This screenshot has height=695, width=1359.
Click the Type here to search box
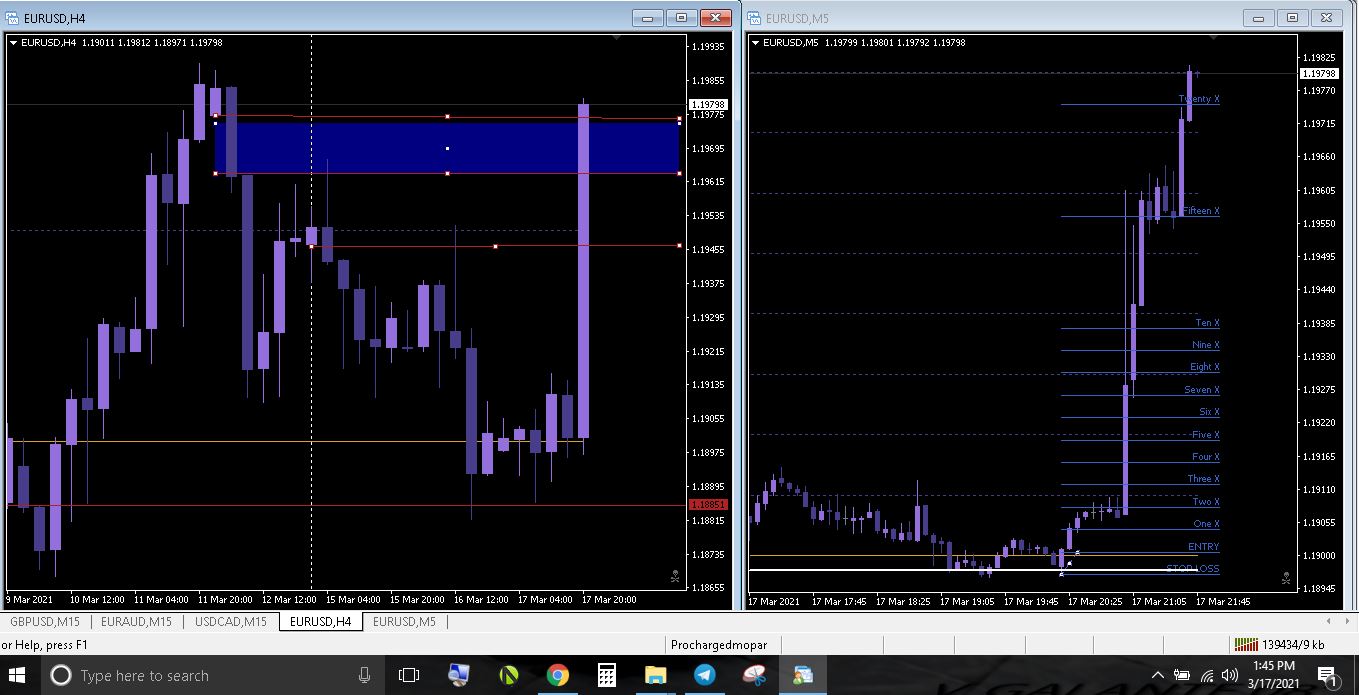coord(213,676)
